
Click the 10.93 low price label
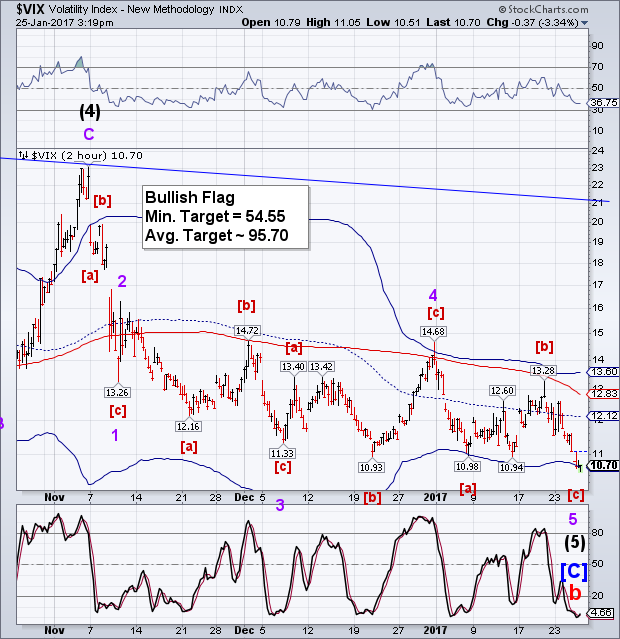(371, 467)
